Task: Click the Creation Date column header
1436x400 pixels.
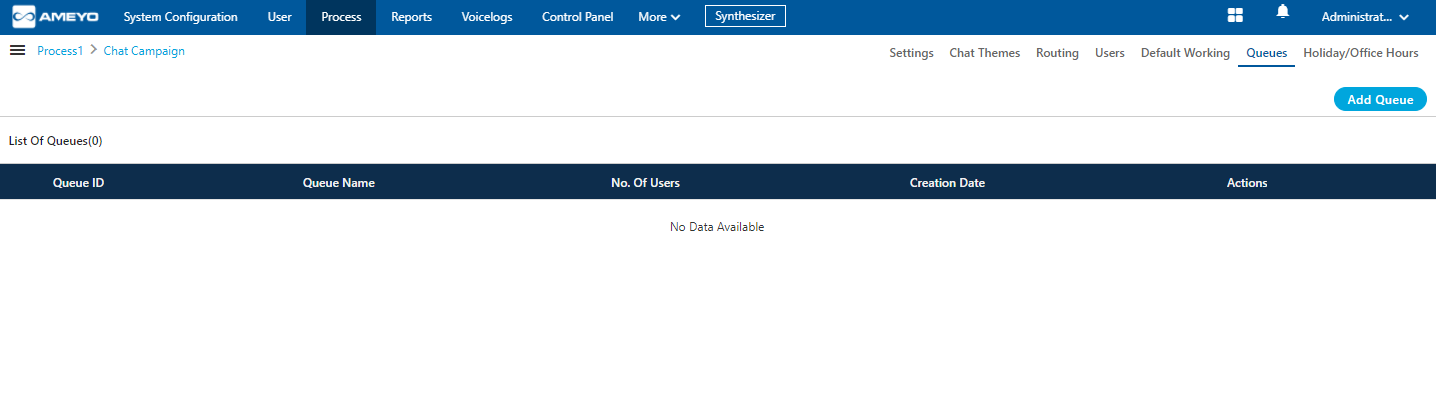Action: pos(947,183)
